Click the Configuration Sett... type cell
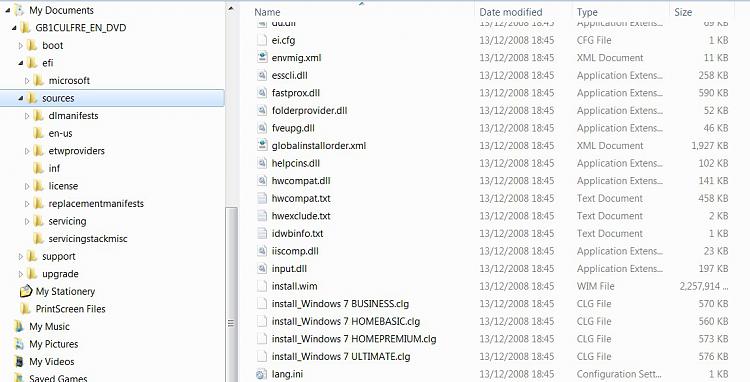750x382 pixels. (x=620, y=374)
